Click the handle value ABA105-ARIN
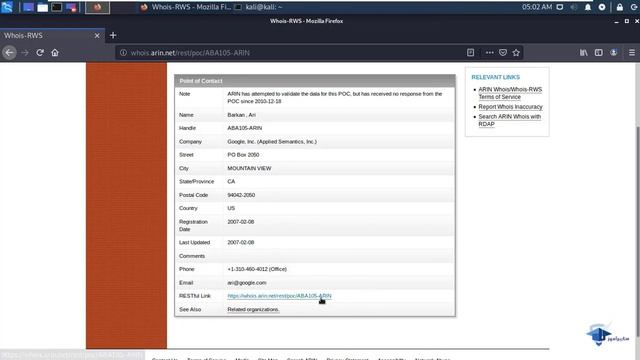The width and height of the screenshot is (640, 360). pyautogui.click(x=244, y=128)
